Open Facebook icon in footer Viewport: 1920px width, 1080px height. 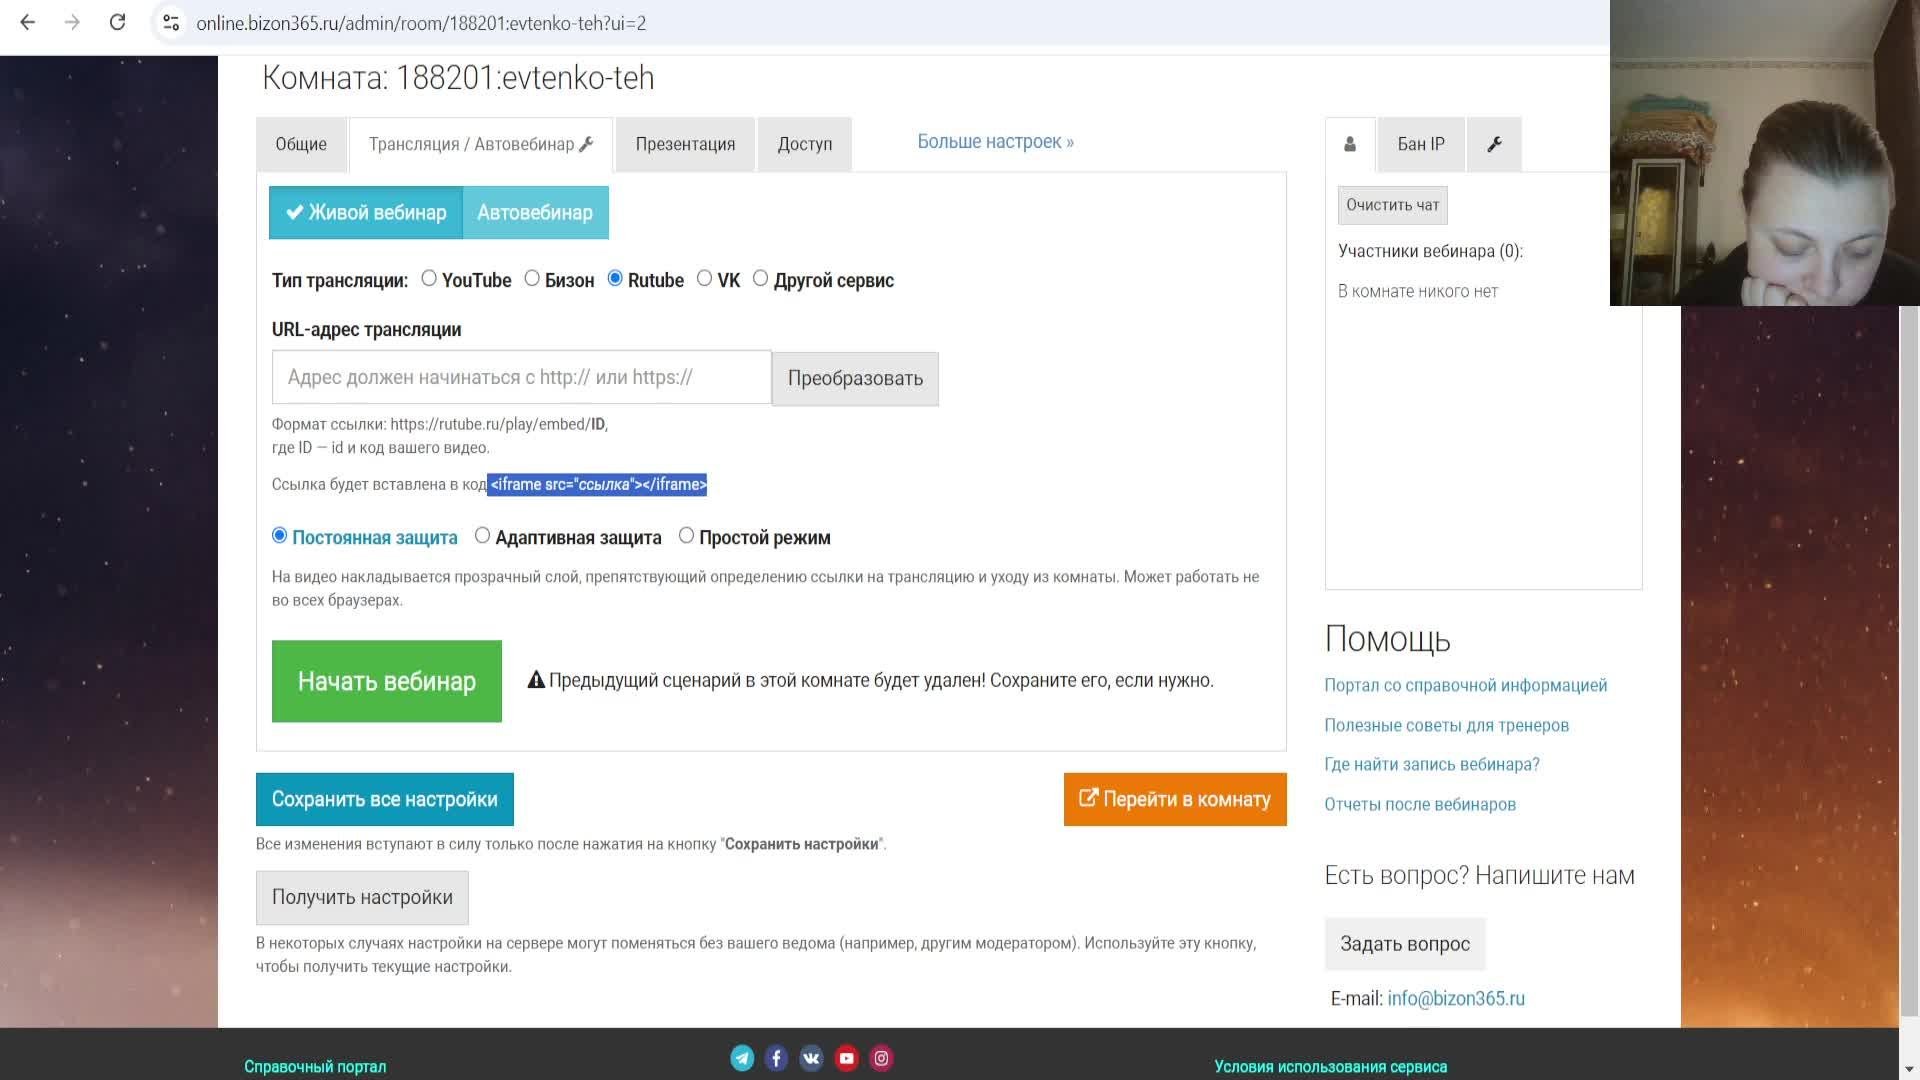point(776,1058)
